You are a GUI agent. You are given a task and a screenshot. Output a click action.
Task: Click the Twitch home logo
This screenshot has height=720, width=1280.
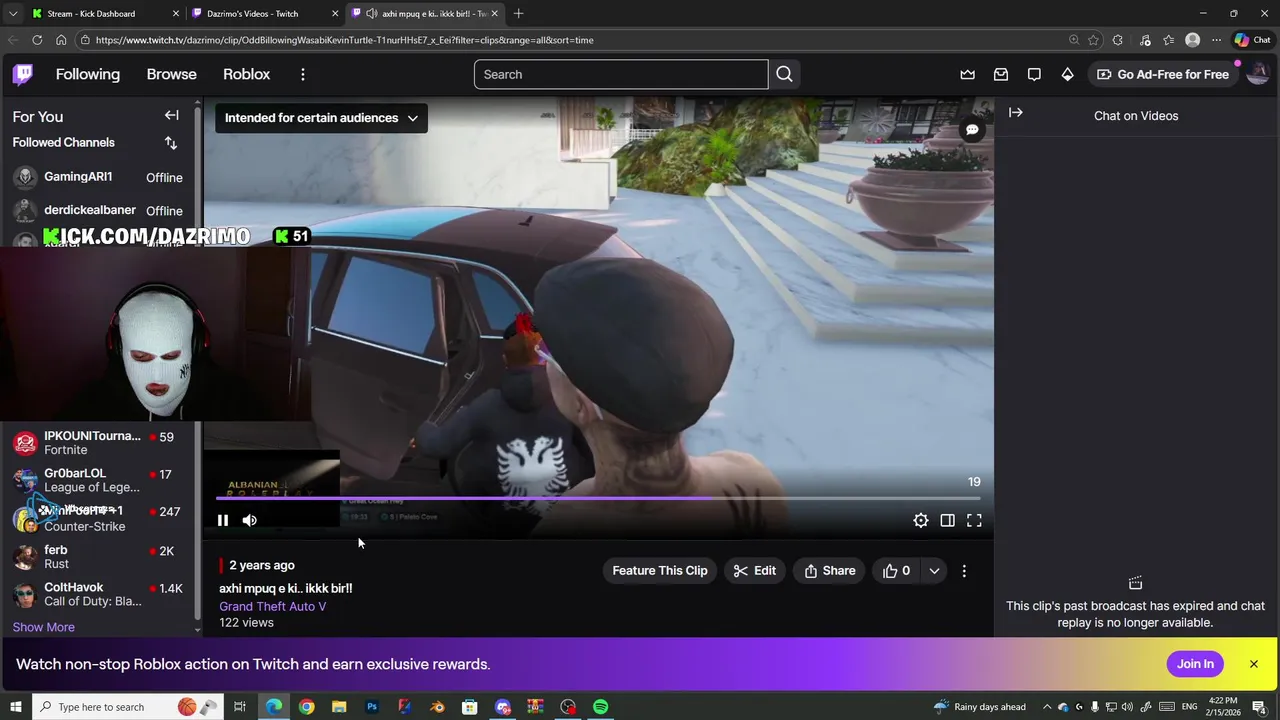(x=23, y=74)
